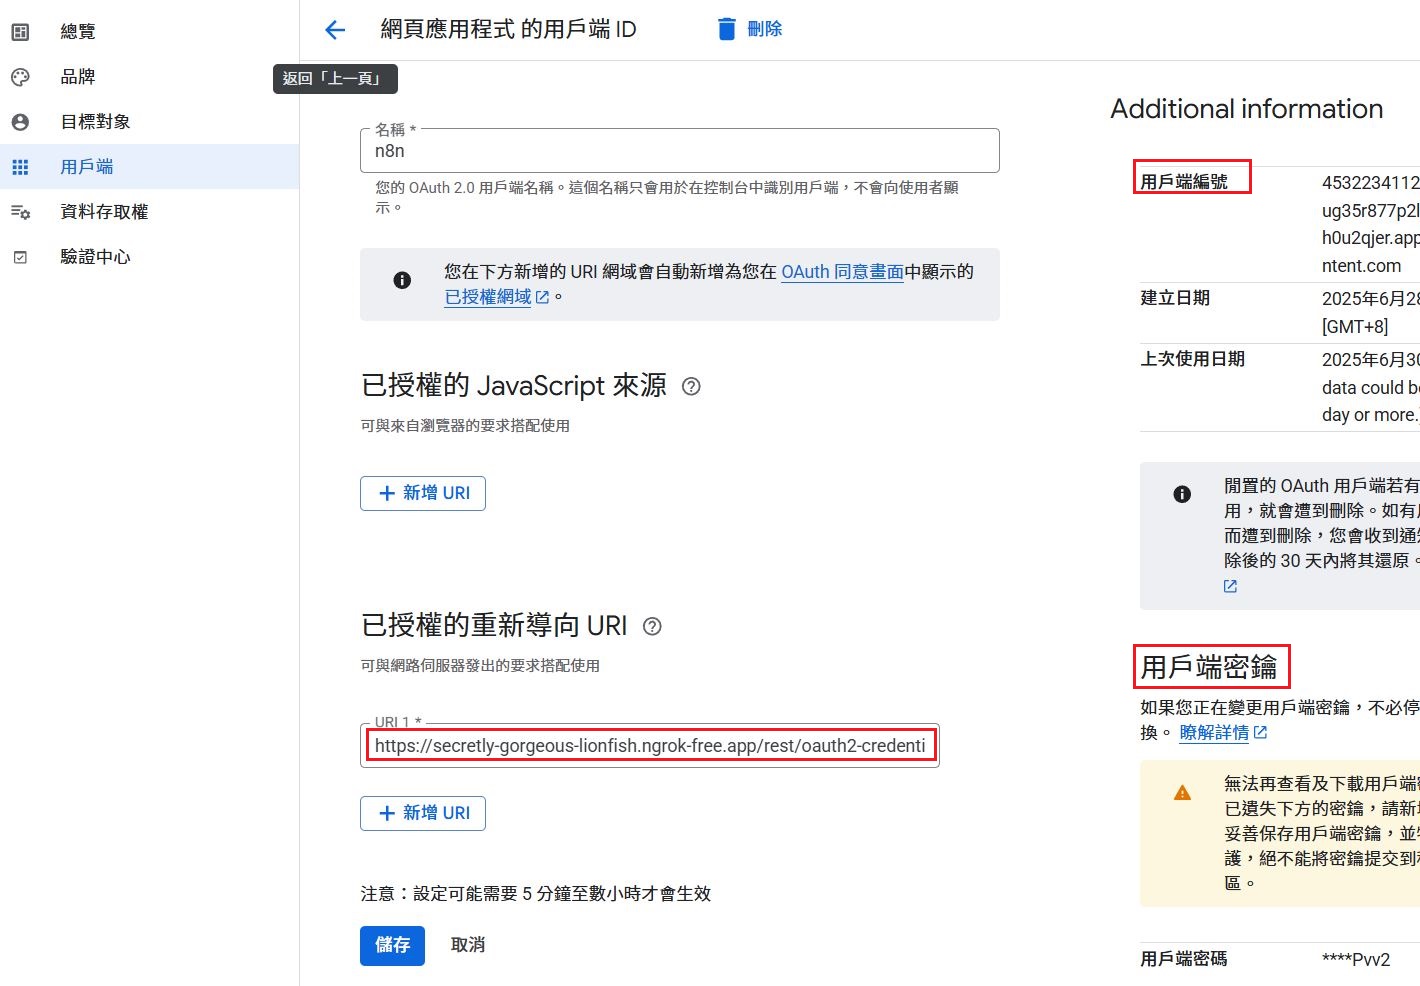Click help icon beside 已授權的 JavaScript 來源
The width and height of the screenshot is (1420, 986).
(691, 386)
